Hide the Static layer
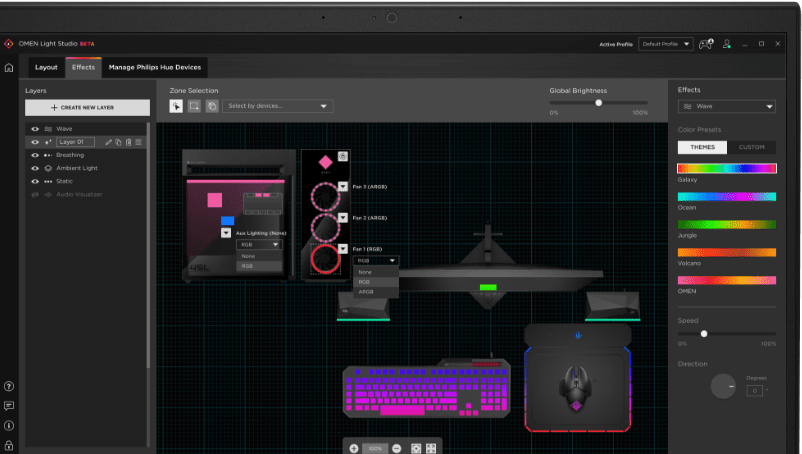This screenshot has width=802, height=454. [x=35, y=181]
